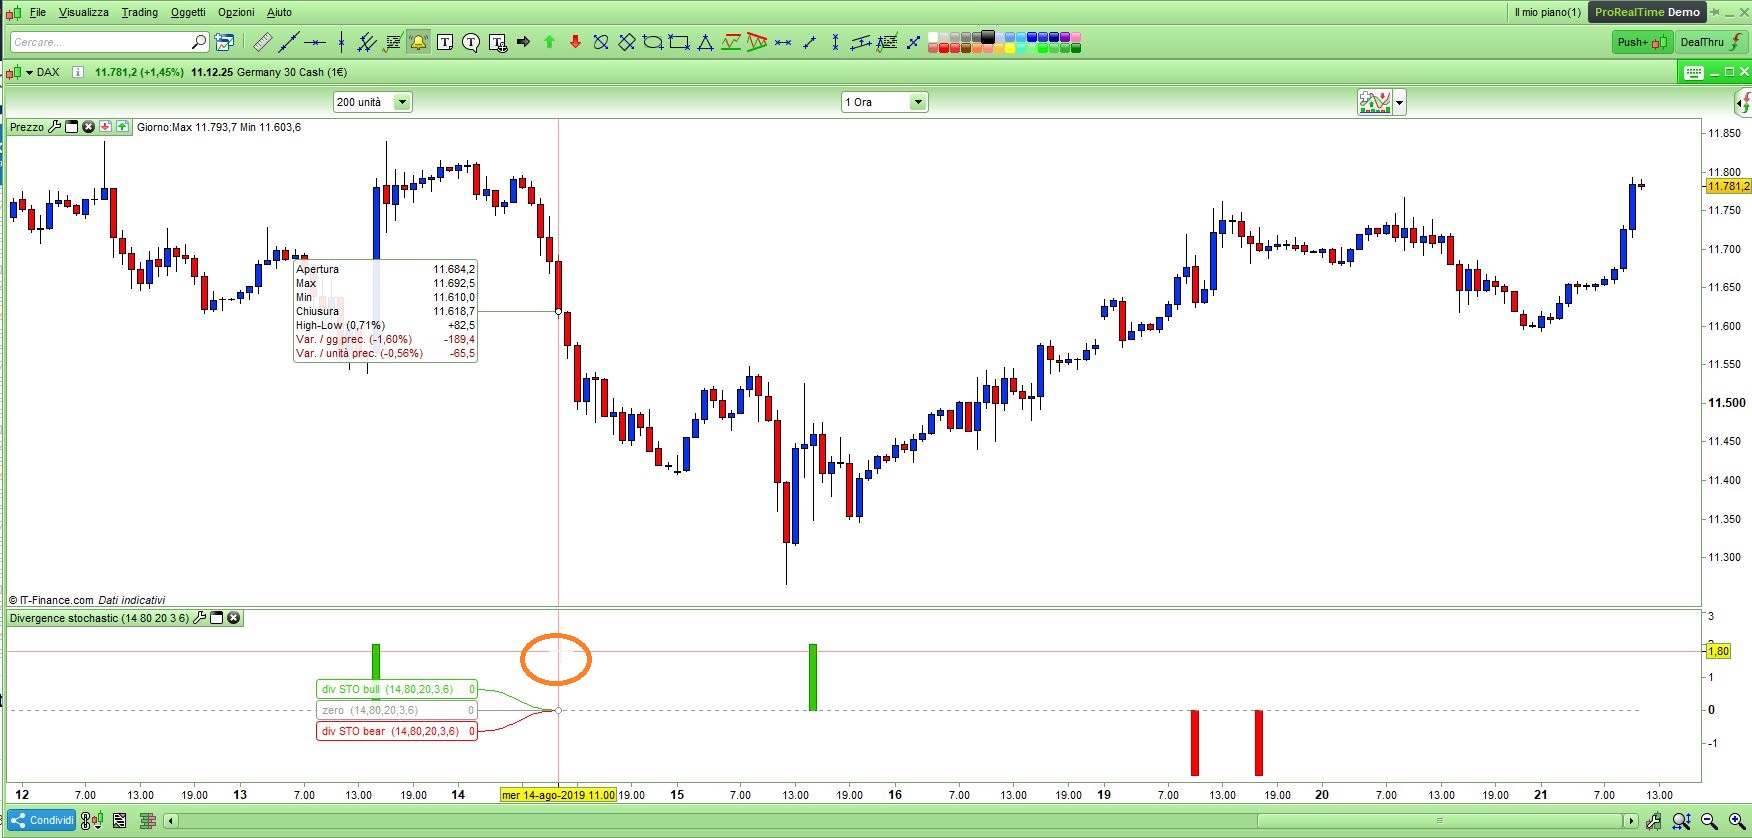
Task: Click the Prezzo green up-arrow icon
Action: 122,127
